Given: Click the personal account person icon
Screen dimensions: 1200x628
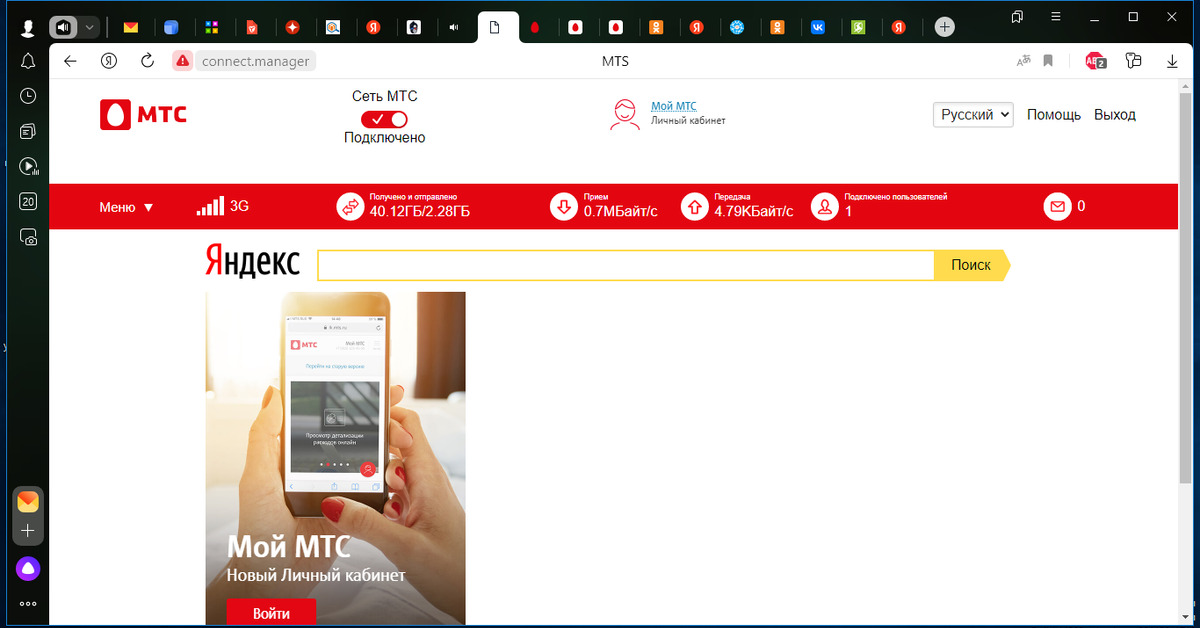Looking at the screenshot, I should coord(625,114).
